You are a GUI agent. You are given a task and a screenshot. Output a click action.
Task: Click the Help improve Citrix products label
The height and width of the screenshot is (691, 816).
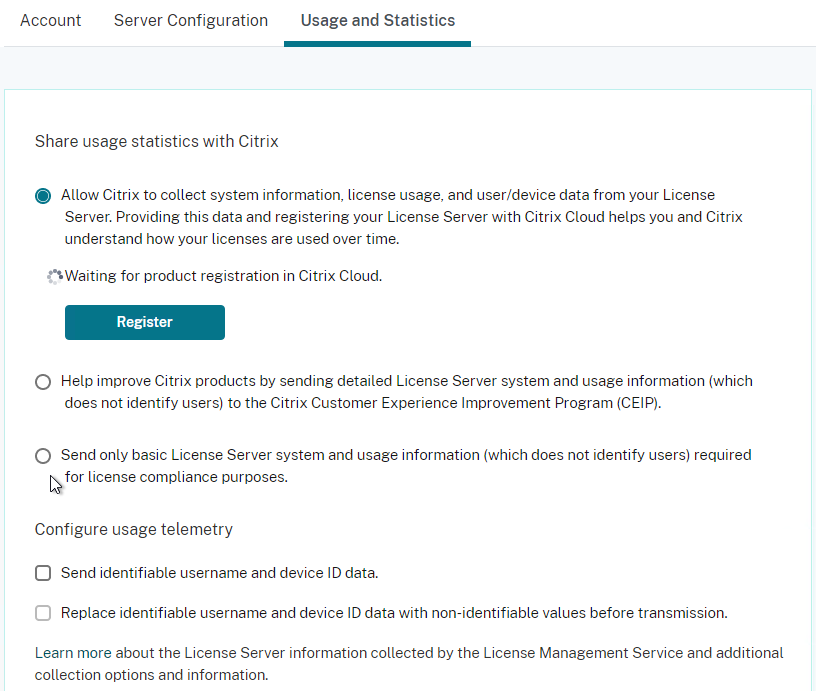pos(407,392)
